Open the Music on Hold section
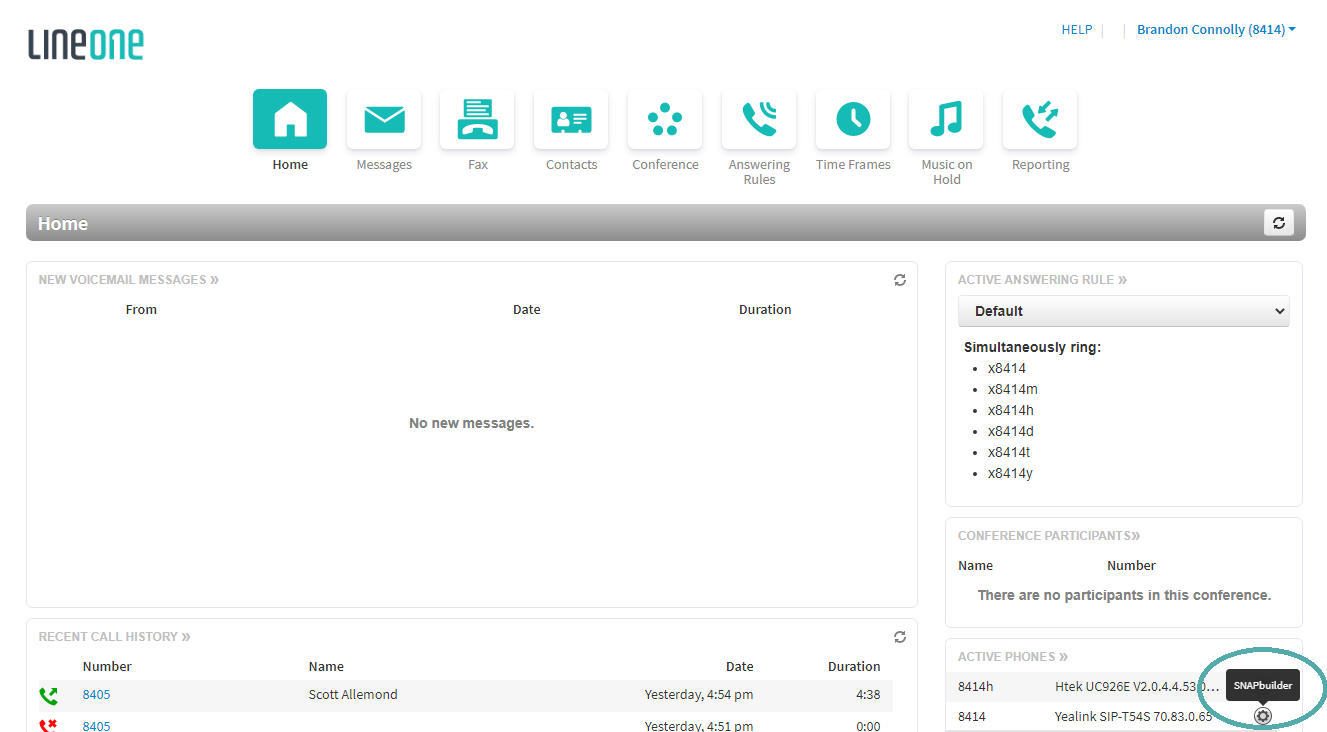Image resolution: width=1327 pixels, height=732 pixels. point(945,119)
